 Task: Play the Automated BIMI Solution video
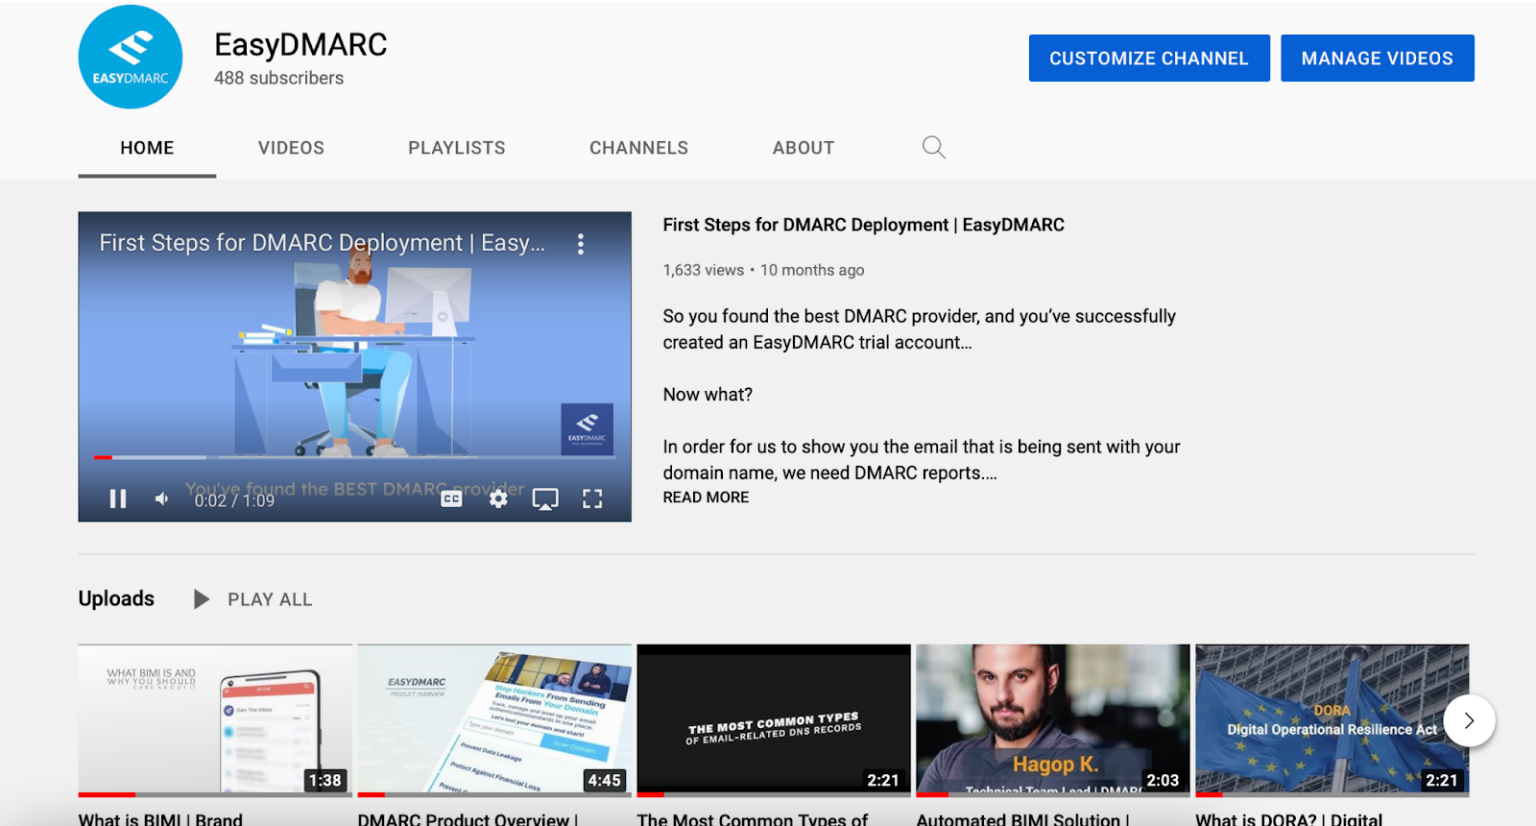(x=1052, y=718)
